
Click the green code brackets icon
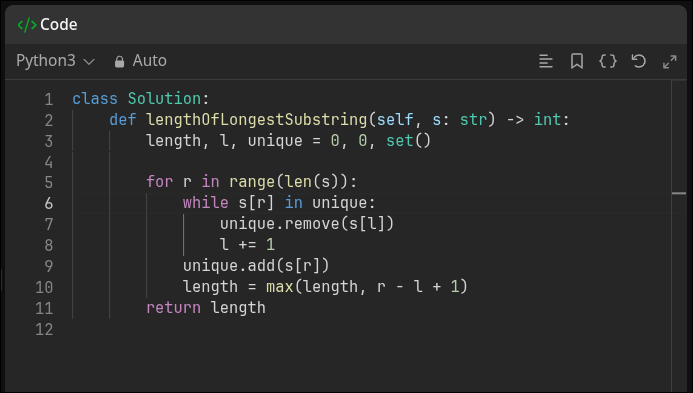pos(27,25)
